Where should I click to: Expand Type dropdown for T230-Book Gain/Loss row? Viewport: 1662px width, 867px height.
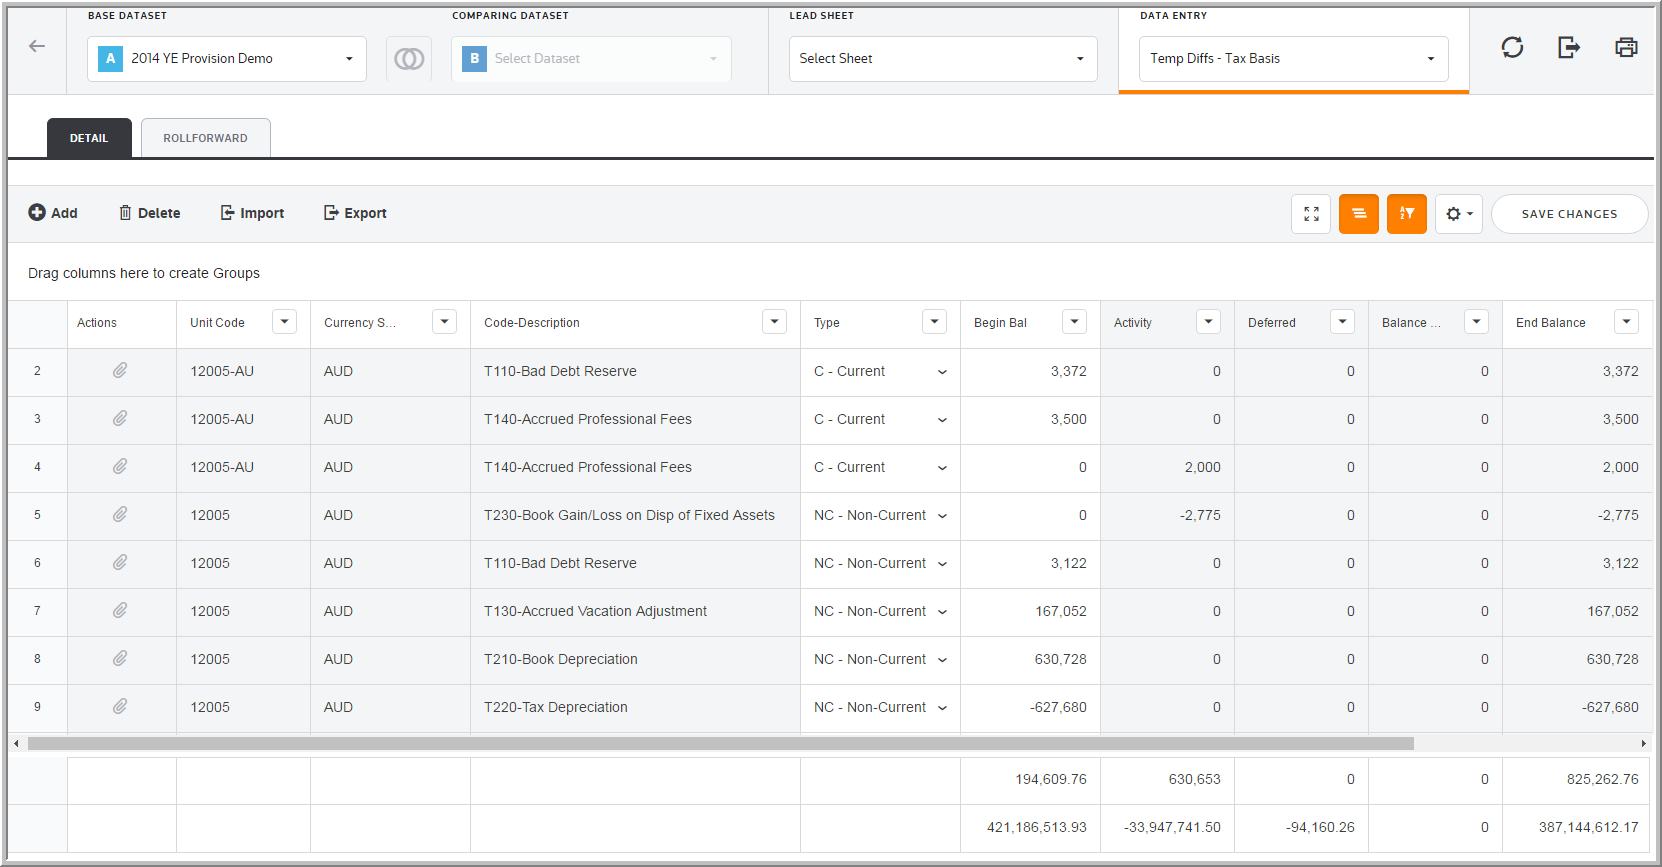tap(942, 516)
